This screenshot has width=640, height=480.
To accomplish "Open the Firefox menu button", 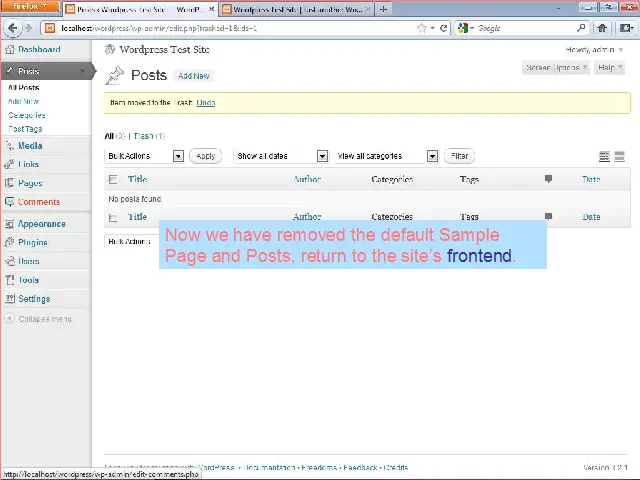I will tap(24, 7).
